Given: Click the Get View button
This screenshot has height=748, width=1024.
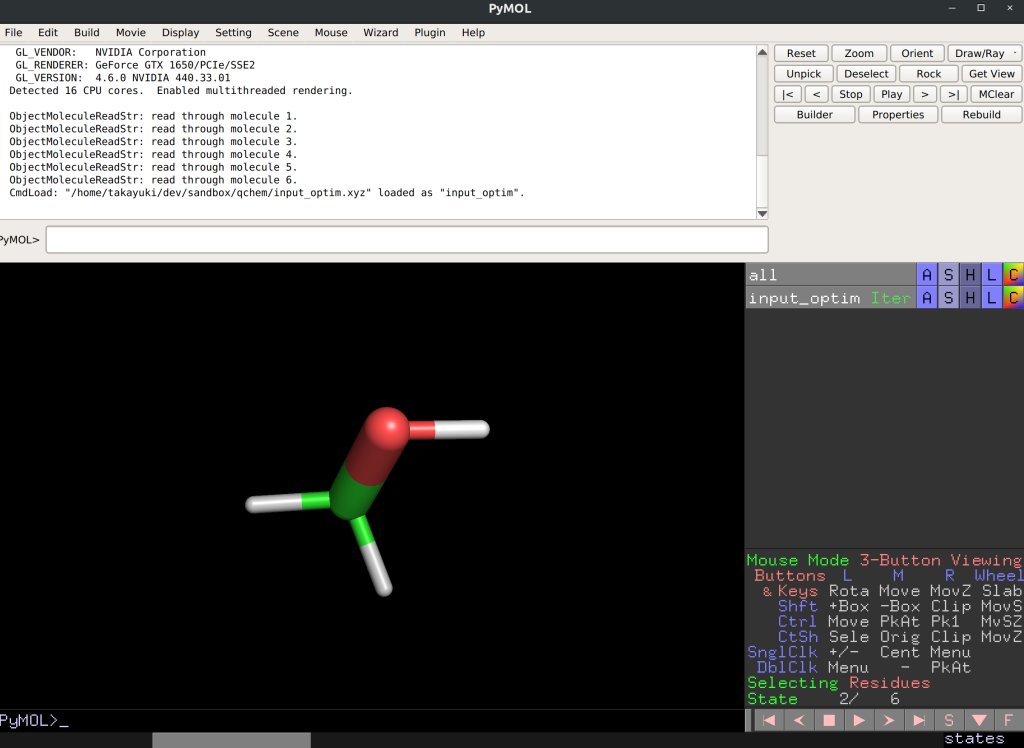Looking at the screenshot, I should click(x=991, y=74).
